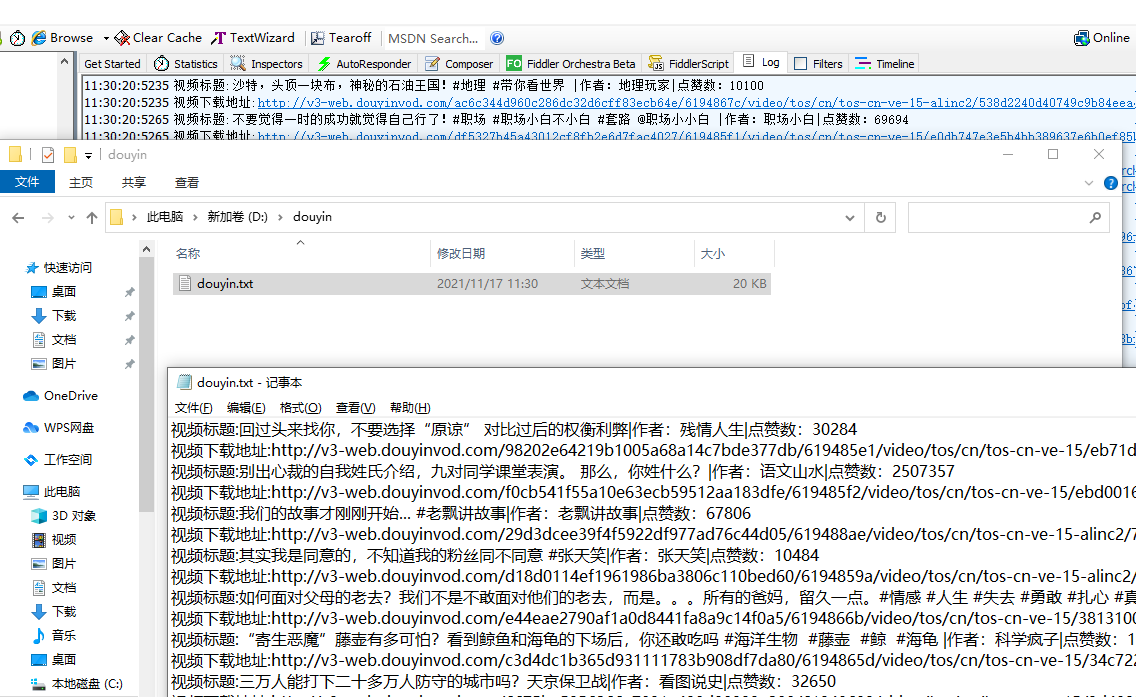
Task: Open the recent locations dropdown in Explorer
Action: (71, 217)
